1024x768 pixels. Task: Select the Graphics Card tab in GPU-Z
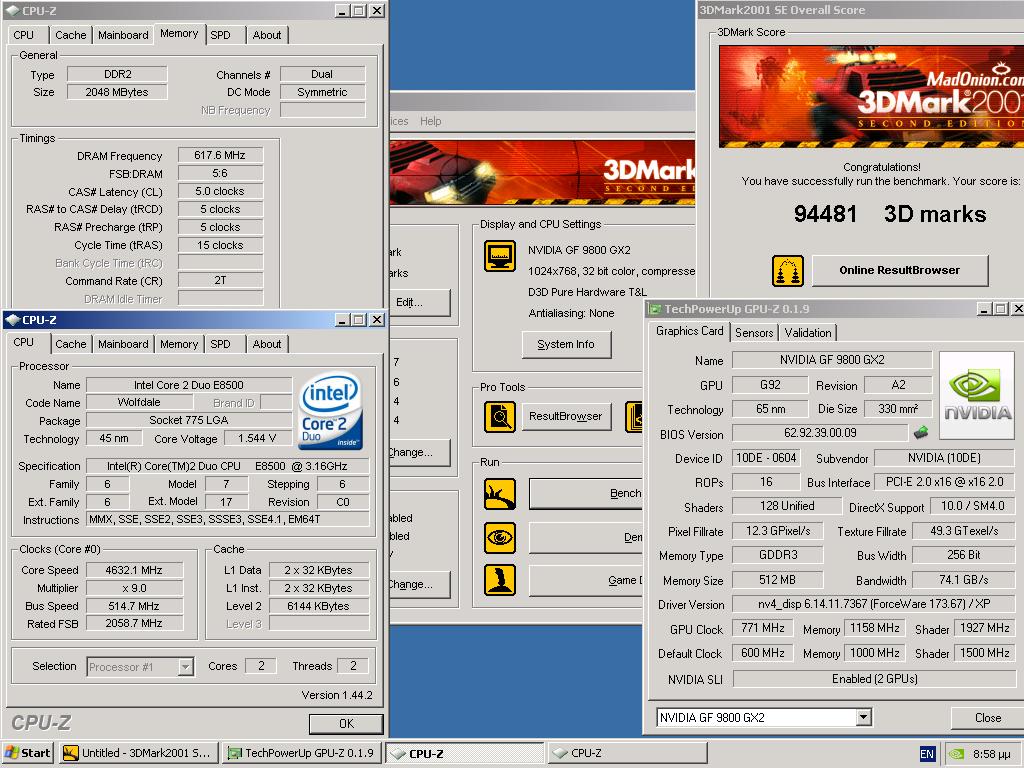[x=690, y=331]
